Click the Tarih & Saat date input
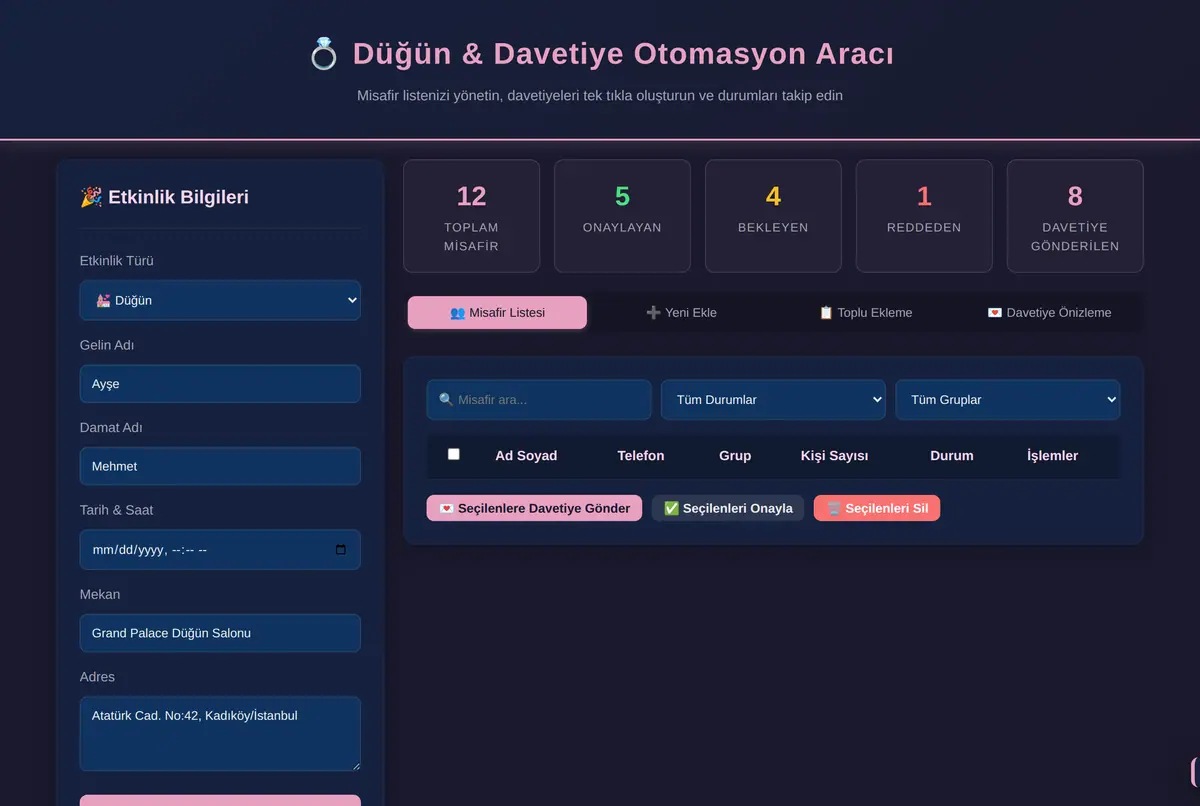1200x806 pixels. click(220, 549)
